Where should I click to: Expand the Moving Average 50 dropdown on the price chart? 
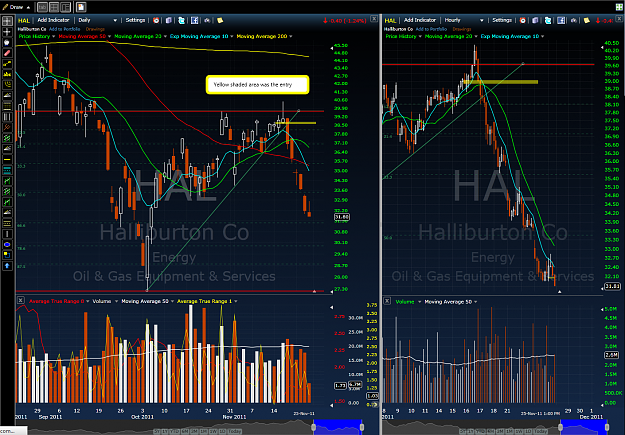(x=109, y=37)
